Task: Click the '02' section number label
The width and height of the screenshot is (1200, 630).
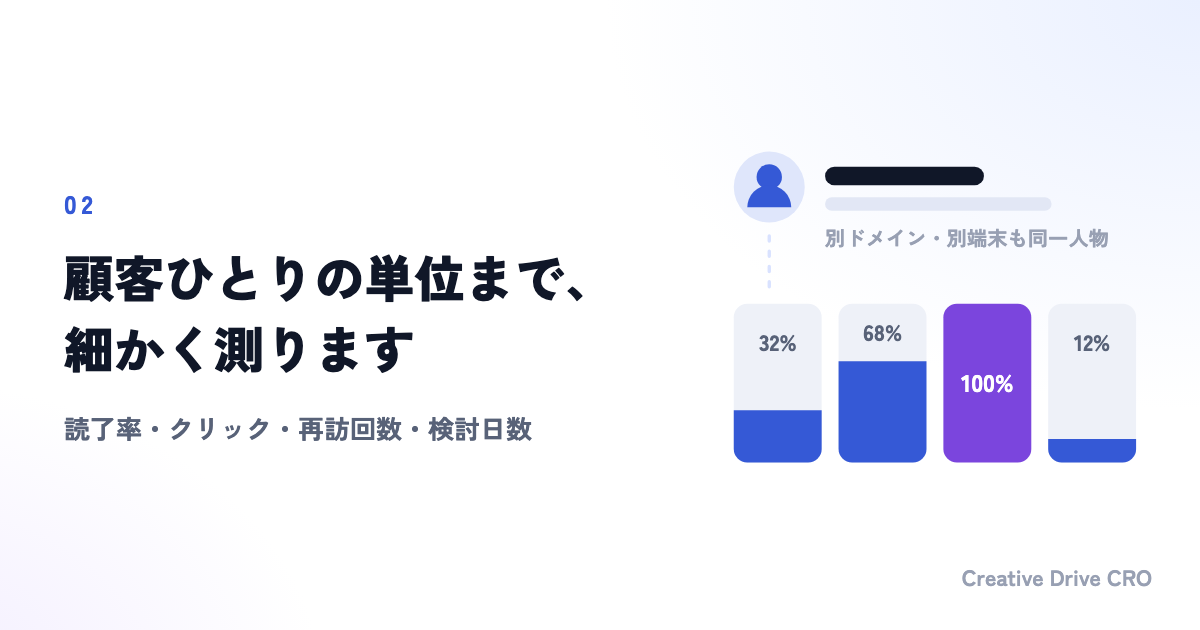Action: point(79,206)
